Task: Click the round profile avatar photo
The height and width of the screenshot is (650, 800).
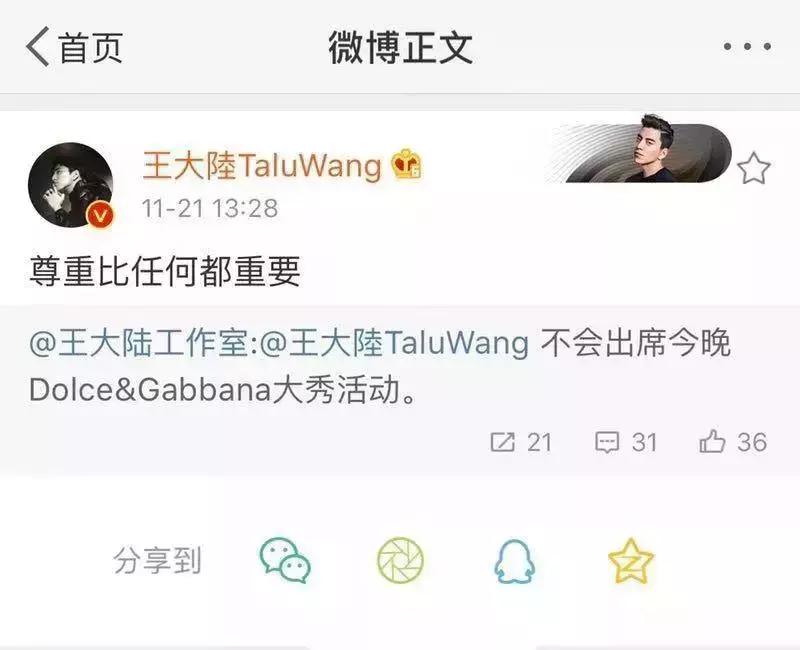Action: click(70, 184)
